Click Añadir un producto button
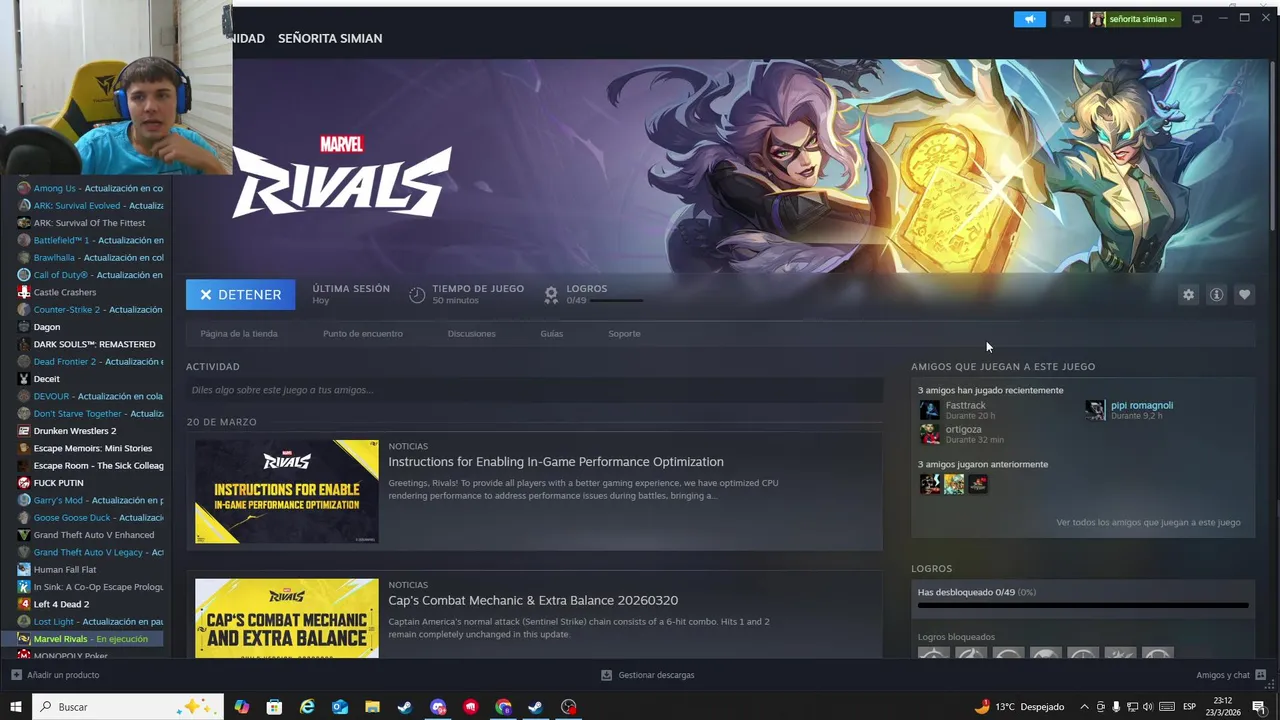Viewport: 1280px width, 720px height. (x=55, y=675)
